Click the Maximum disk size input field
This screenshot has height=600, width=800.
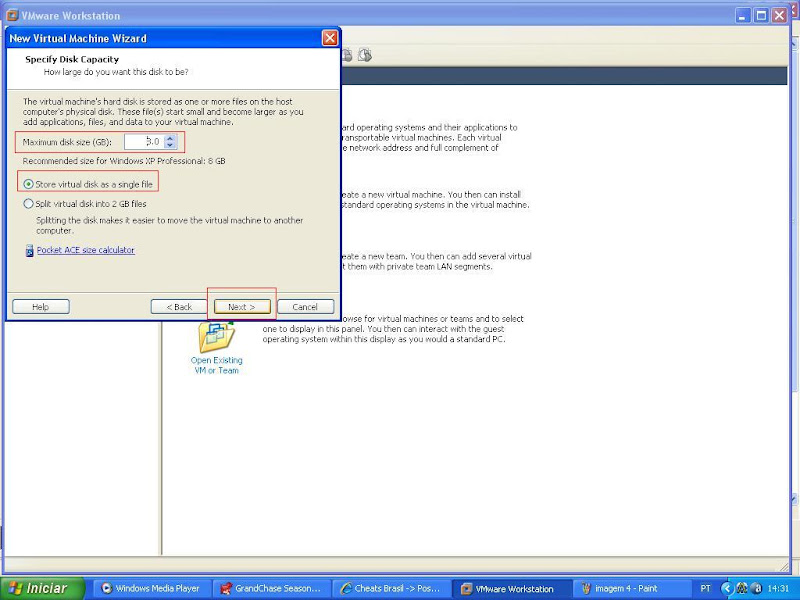coord(144,142)
